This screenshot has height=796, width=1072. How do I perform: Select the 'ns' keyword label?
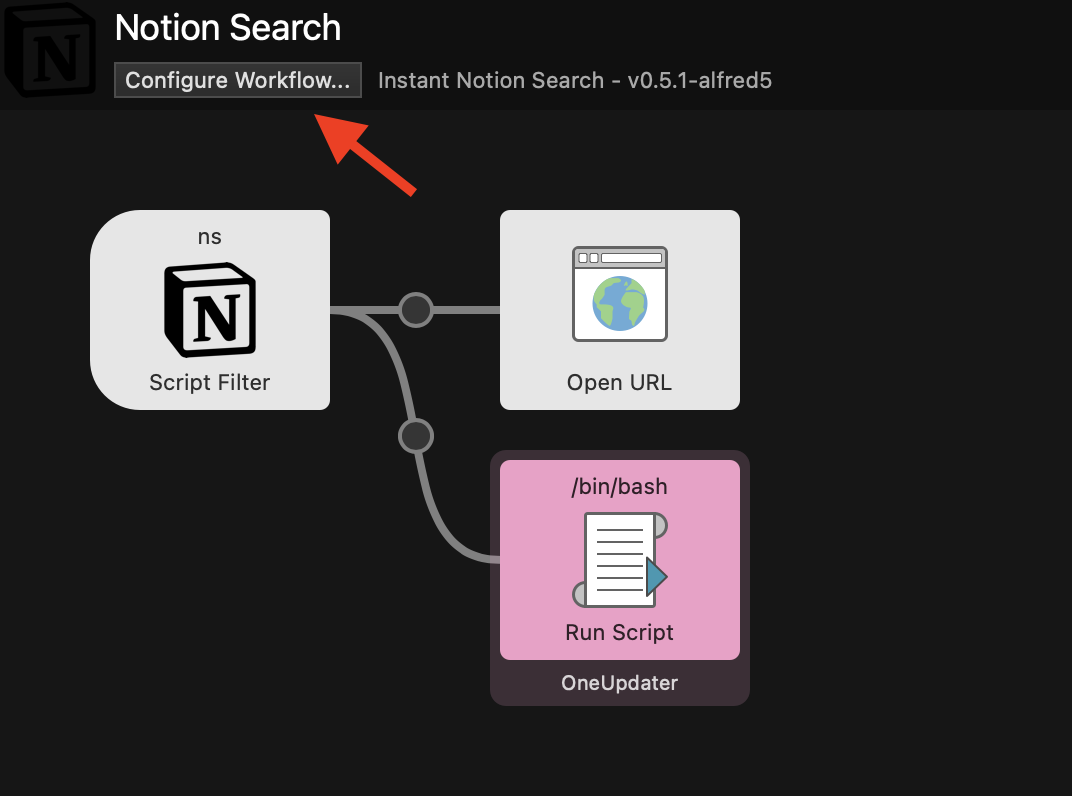tap(209, 237)
